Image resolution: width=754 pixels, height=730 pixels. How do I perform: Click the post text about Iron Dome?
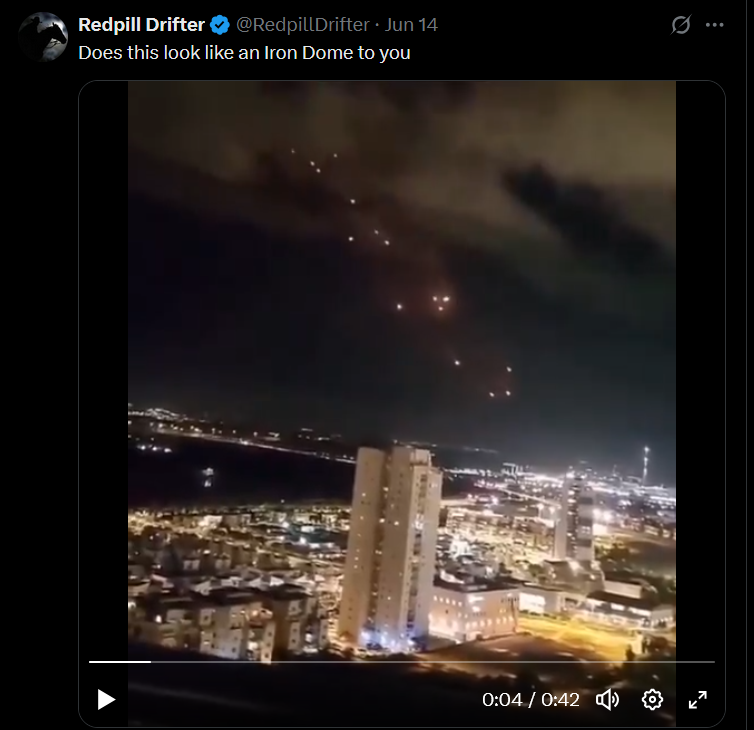(244, 52)
